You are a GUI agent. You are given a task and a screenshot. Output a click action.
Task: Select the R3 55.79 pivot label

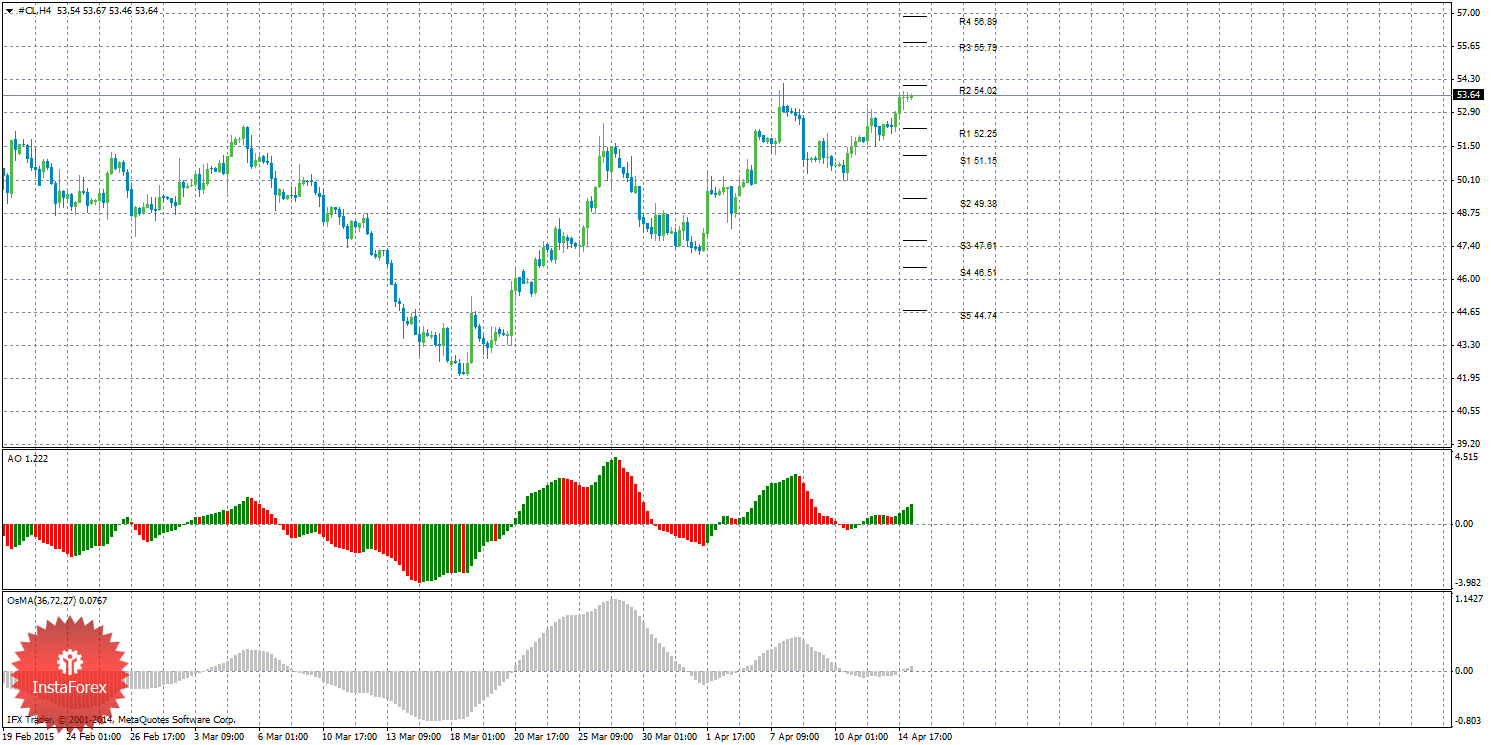point(978,47)
